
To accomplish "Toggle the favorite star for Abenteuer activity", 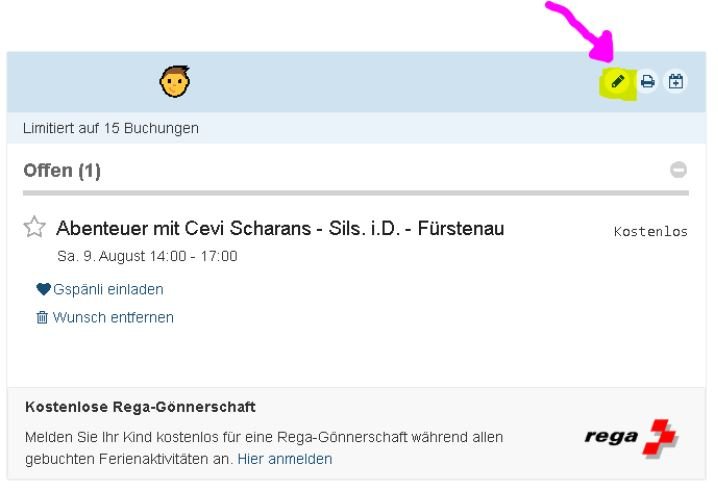I will click(x=34, y=227).
